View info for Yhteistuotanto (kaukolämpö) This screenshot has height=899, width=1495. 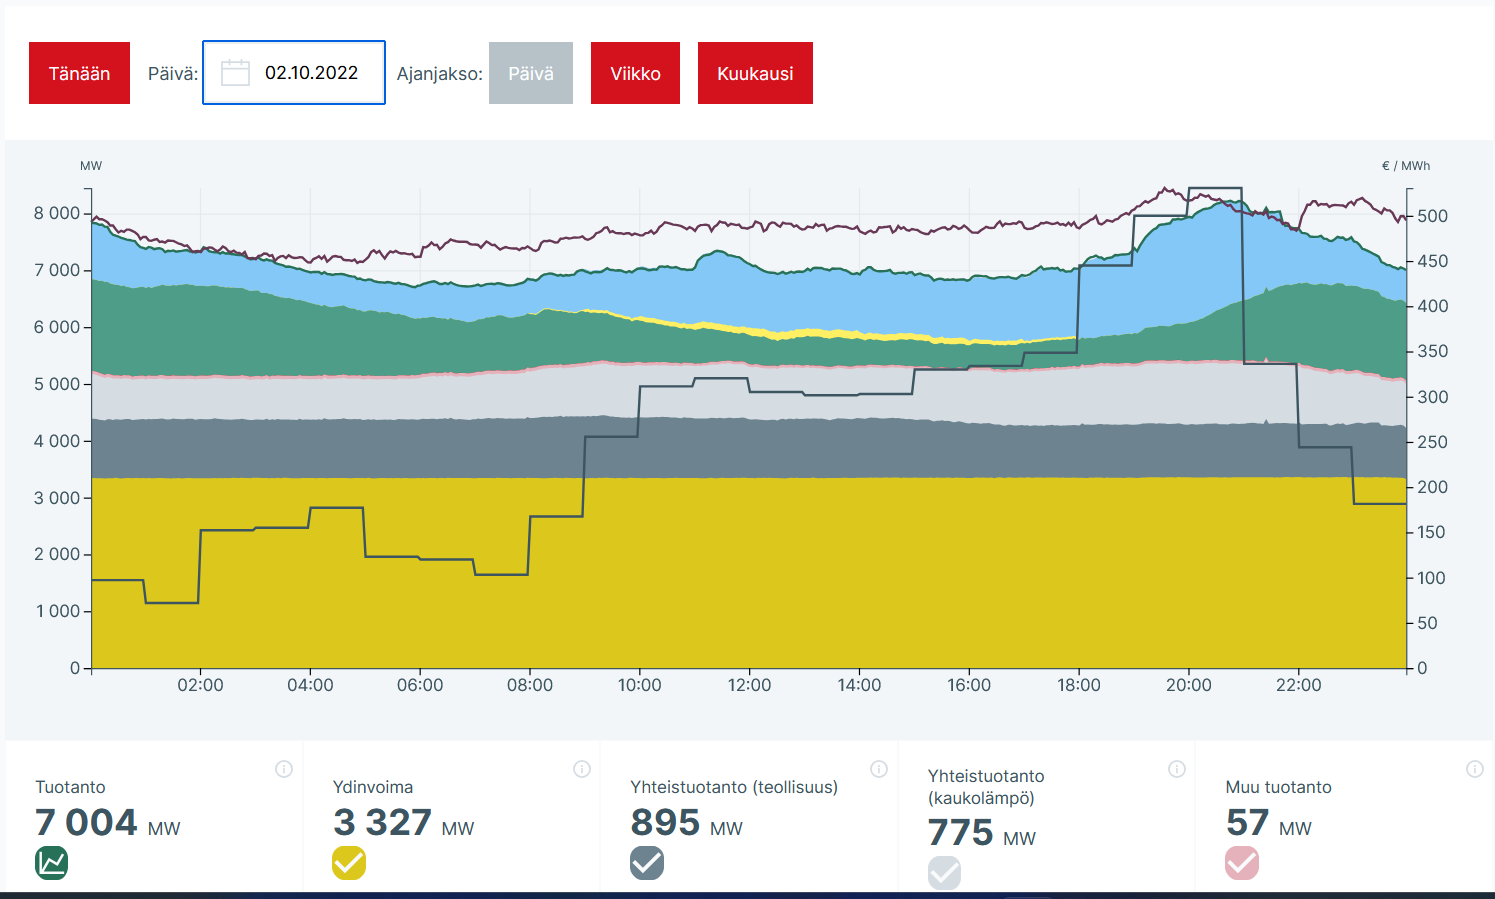pyautogui.click(x=1177, y=769)
